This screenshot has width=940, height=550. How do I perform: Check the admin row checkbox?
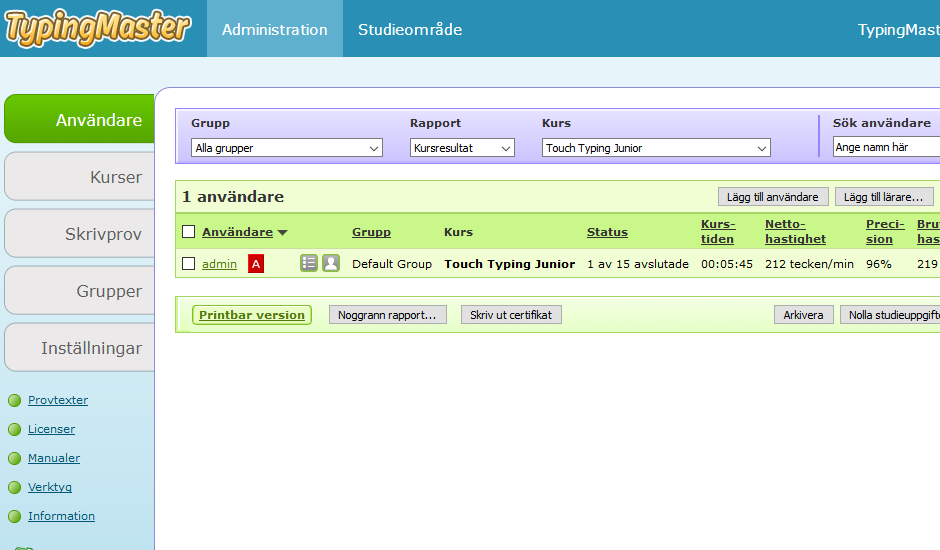tap(188, 263)
